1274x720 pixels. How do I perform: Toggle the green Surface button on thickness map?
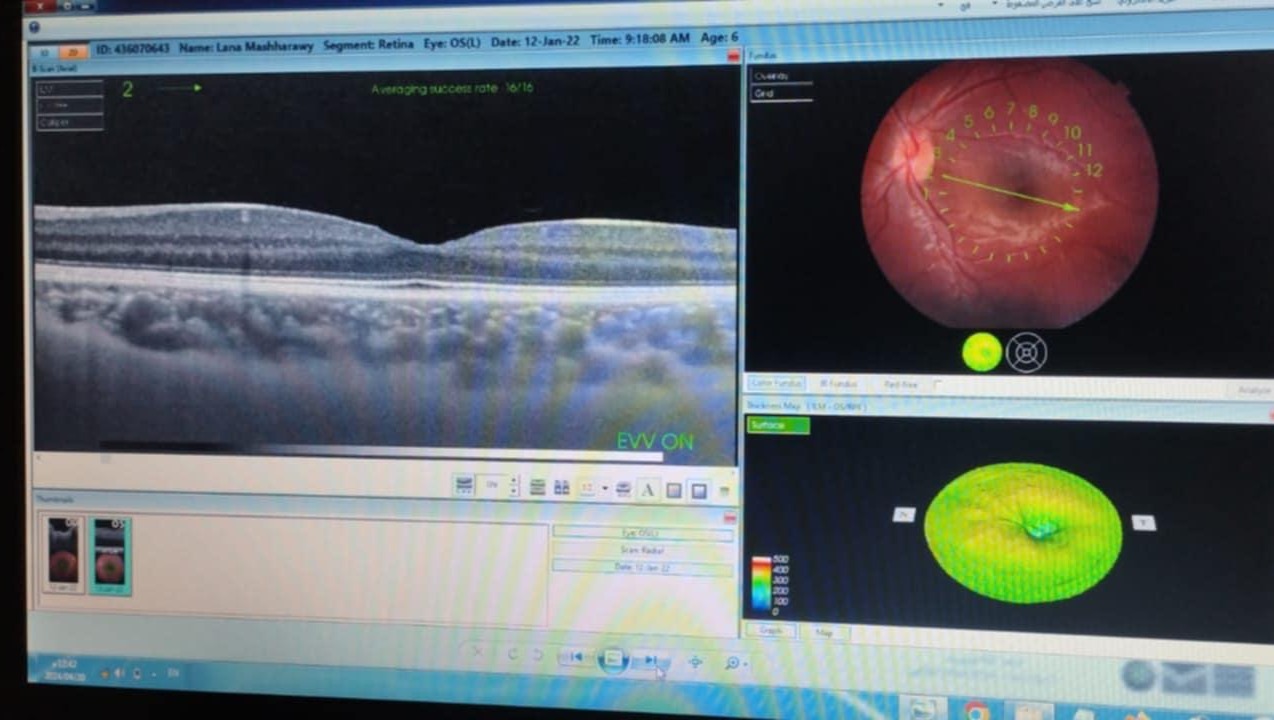(x=778, y=425)
